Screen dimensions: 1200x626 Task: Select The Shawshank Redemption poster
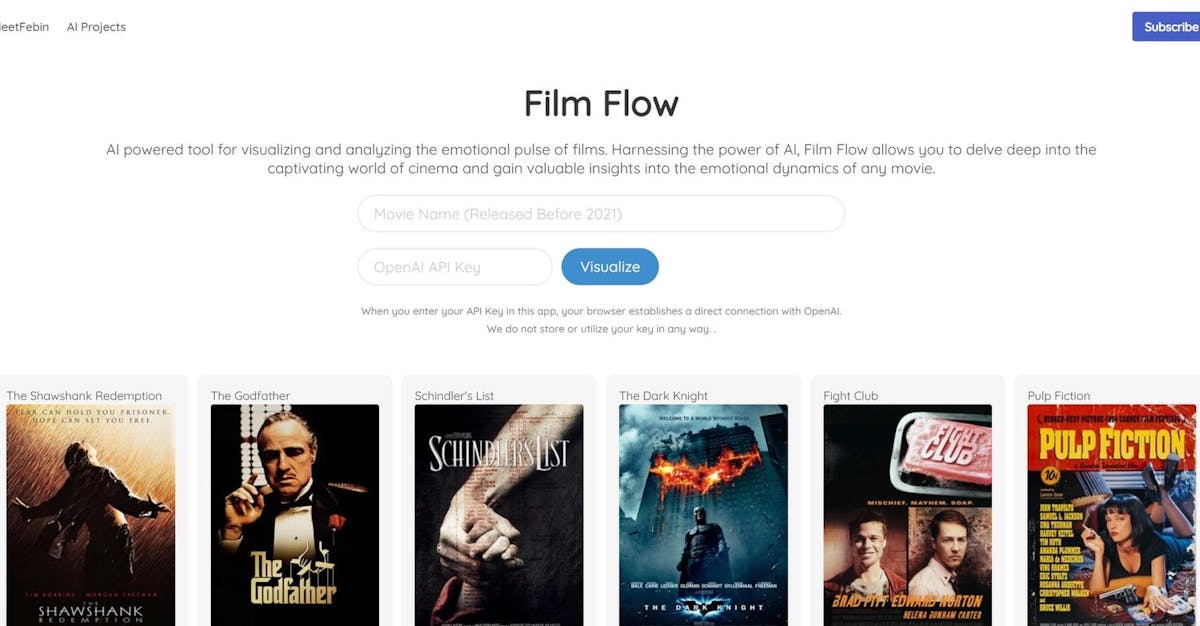point(91,515)
